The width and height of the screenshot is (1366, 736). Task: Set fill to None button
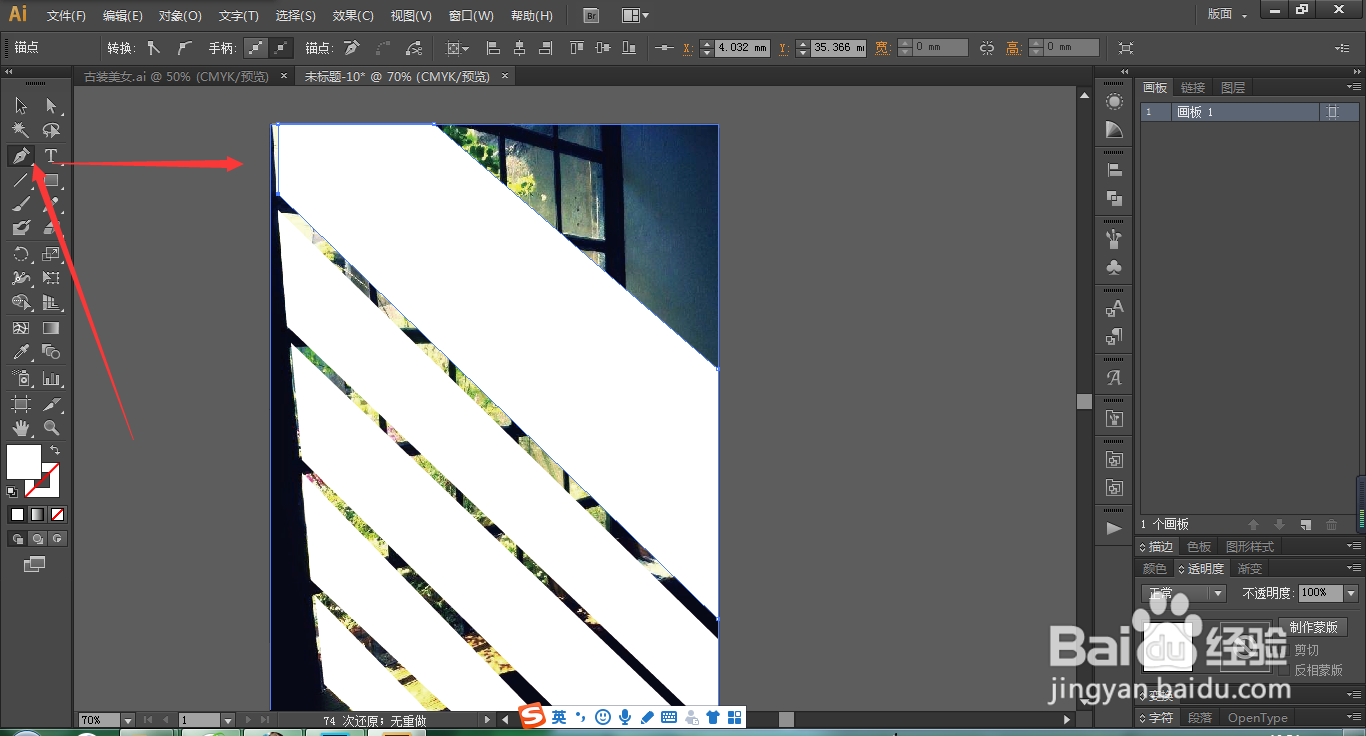tap(57, 515)
